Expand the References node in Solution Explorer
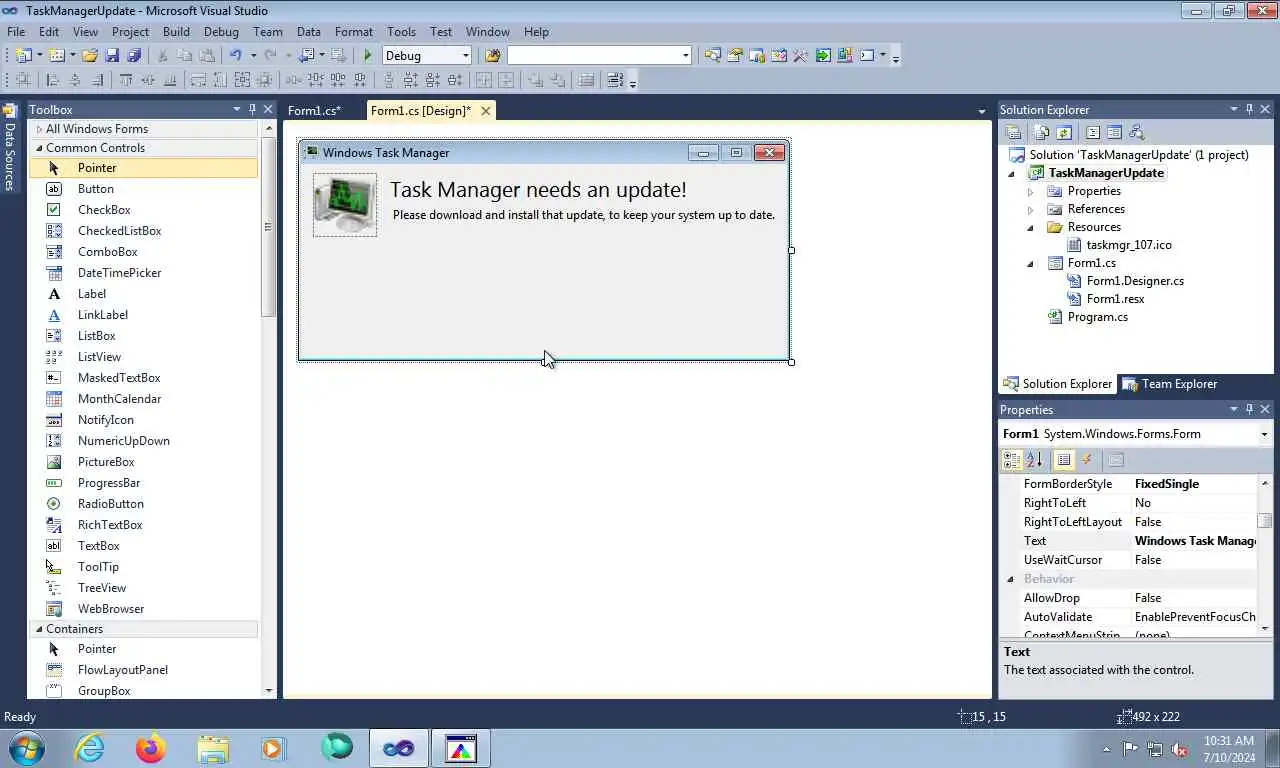 [1031, 209]
